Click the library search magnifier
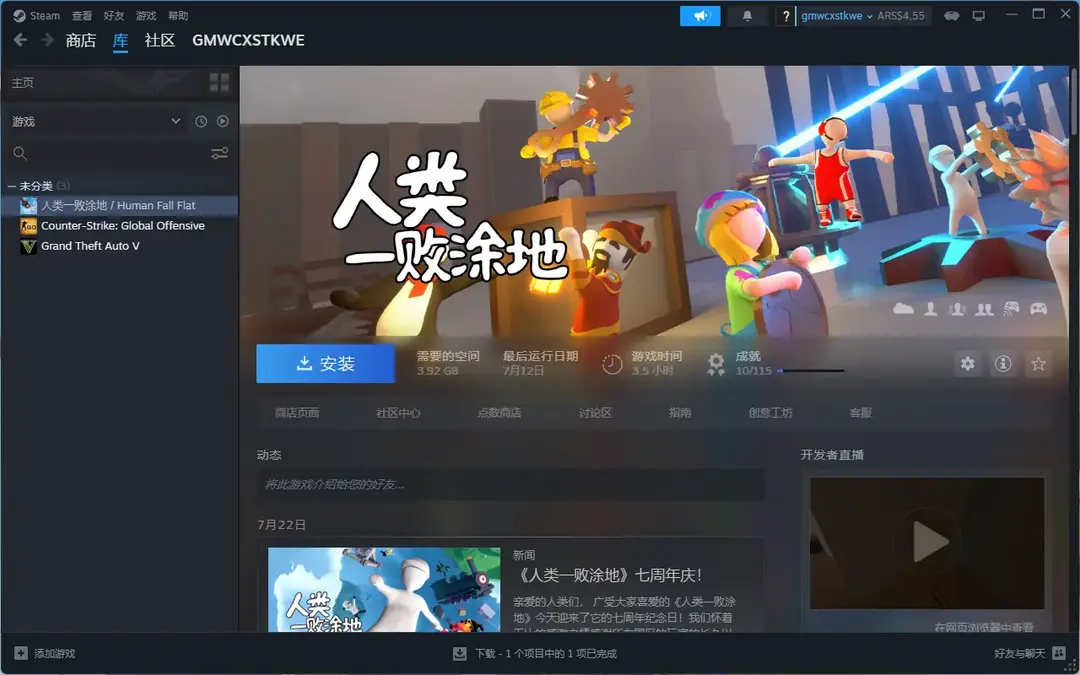 point(20,153)
